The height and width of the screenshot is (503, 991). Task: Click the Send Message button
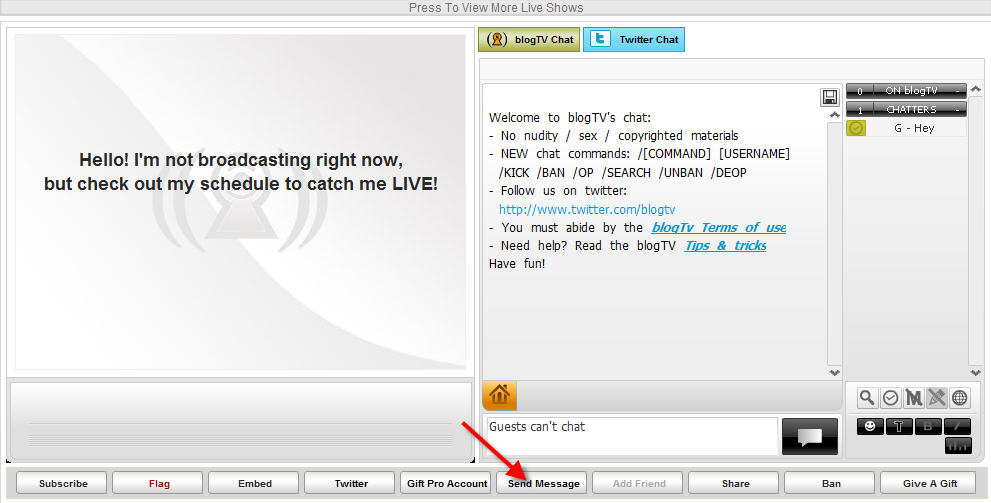[x=543, y=484]
